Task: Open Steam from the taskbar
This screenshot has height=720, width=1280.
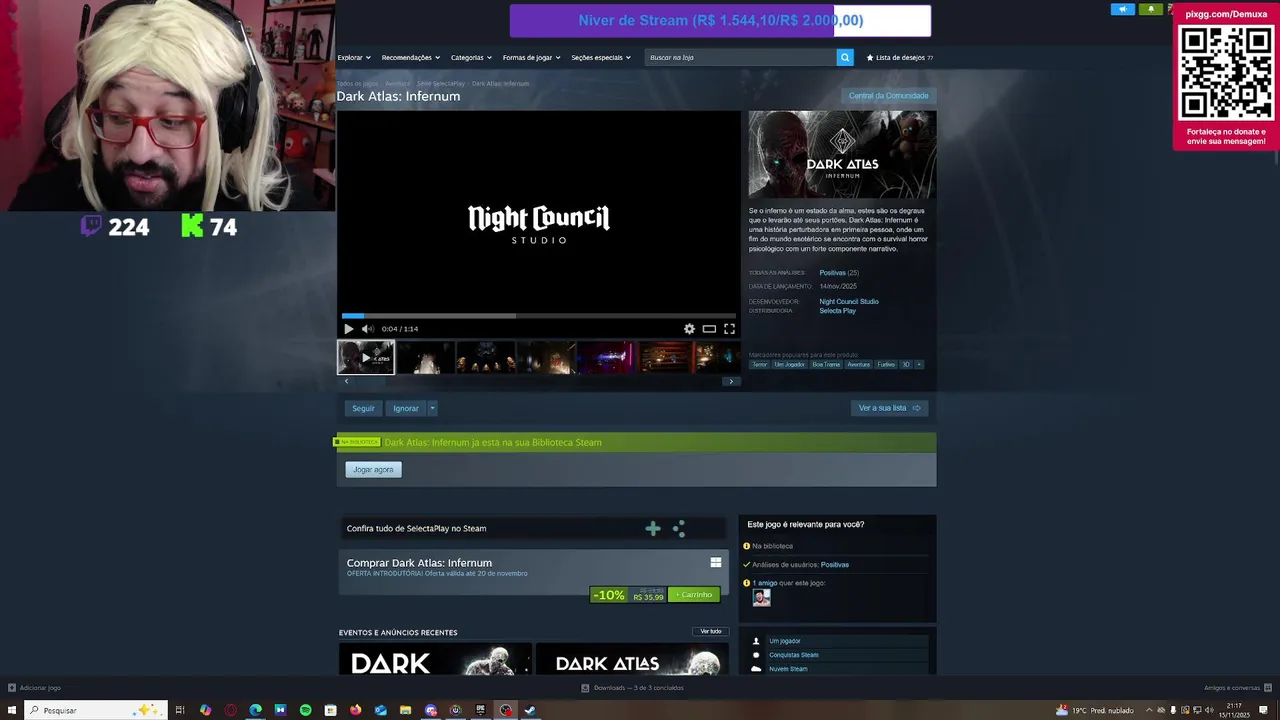Action: pos(530,710)
